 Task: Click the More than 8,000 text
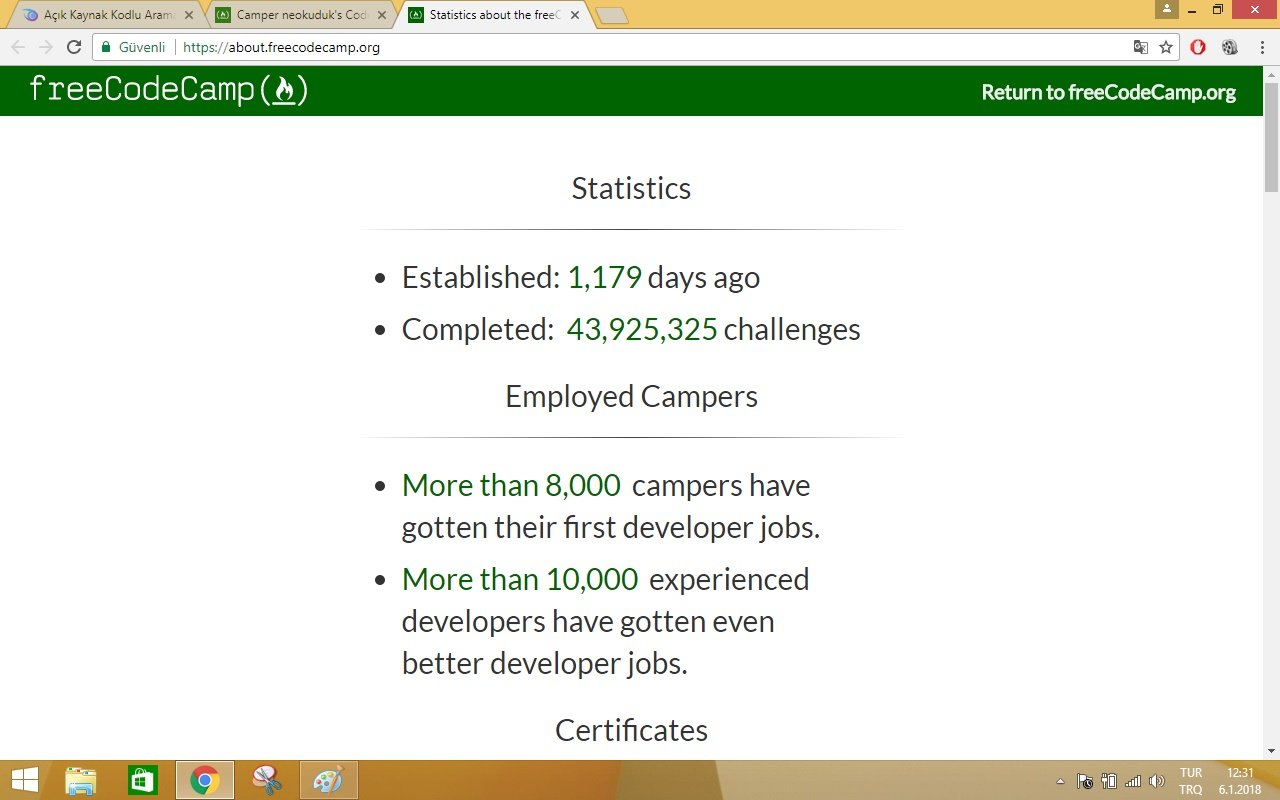click(x=511, y=485)
